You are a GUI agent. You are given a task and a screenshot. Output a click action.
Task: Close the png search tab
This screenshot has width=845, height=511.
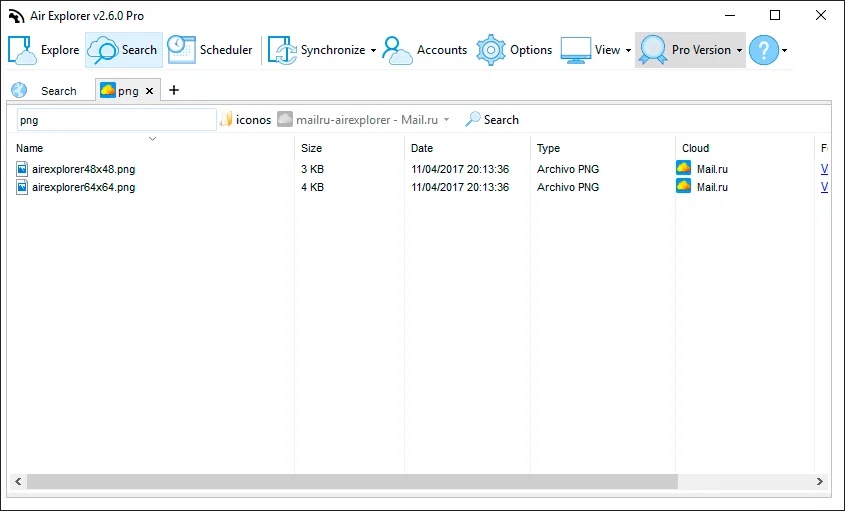click(x=149, y=91)
